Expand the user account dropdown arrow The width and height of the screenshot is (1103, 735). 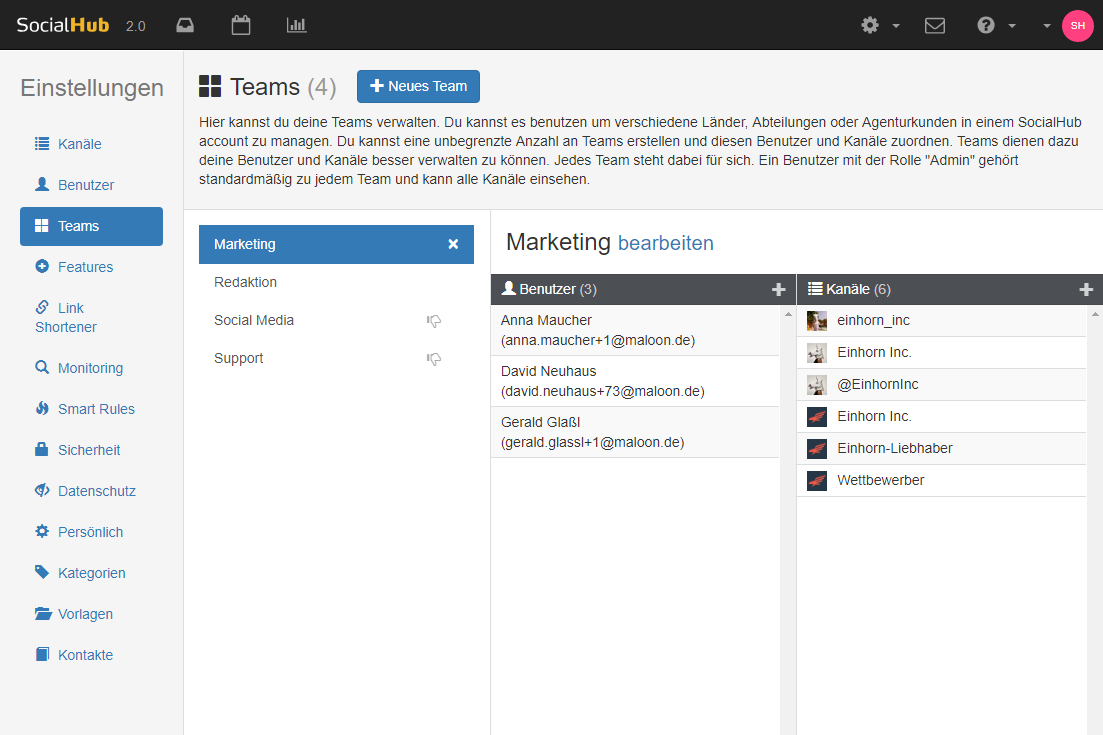1047,26
